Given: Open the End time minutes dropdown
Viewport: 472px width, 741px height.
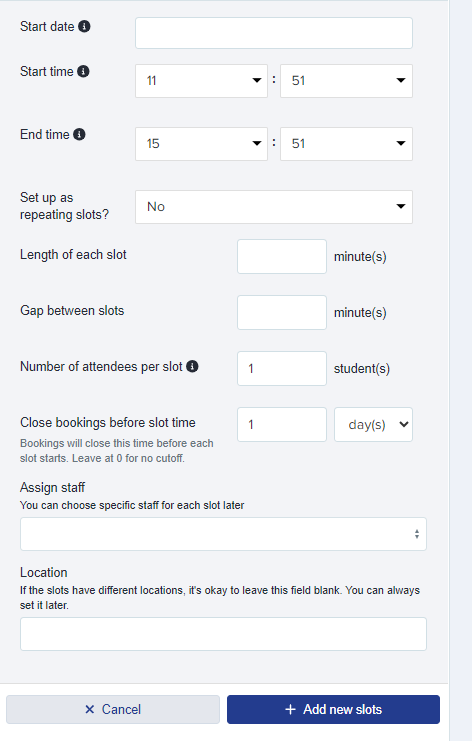Looking at the screenshot, I should click(346, 144).
